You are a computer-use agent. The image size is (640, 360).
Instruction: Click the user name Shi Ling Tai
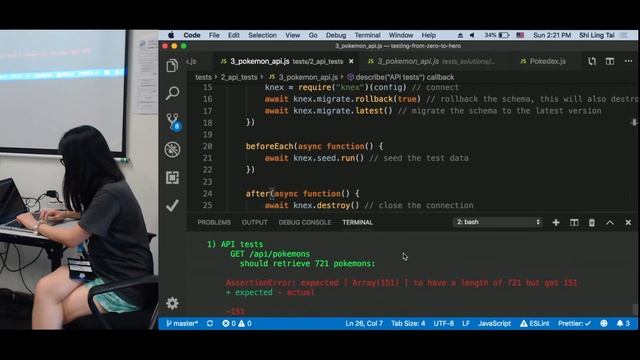(597, 35)
